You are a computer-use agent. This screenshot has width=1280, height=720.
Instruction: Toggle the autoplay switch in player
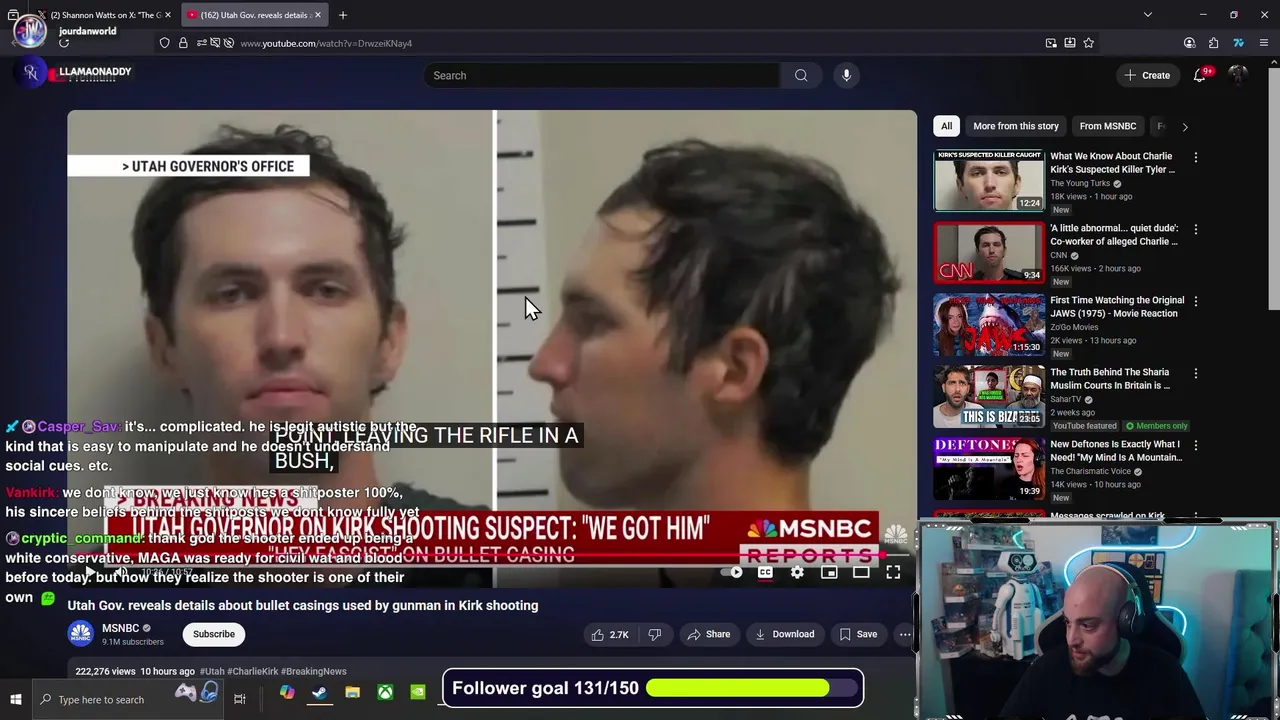point(733,572)
